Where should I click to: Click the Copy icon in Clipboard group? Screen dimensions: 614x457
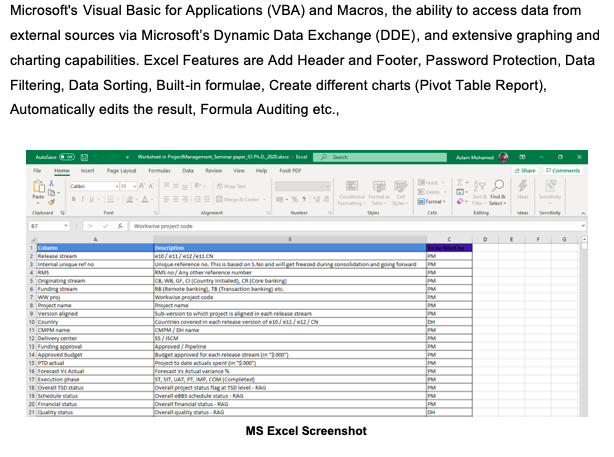51,193
